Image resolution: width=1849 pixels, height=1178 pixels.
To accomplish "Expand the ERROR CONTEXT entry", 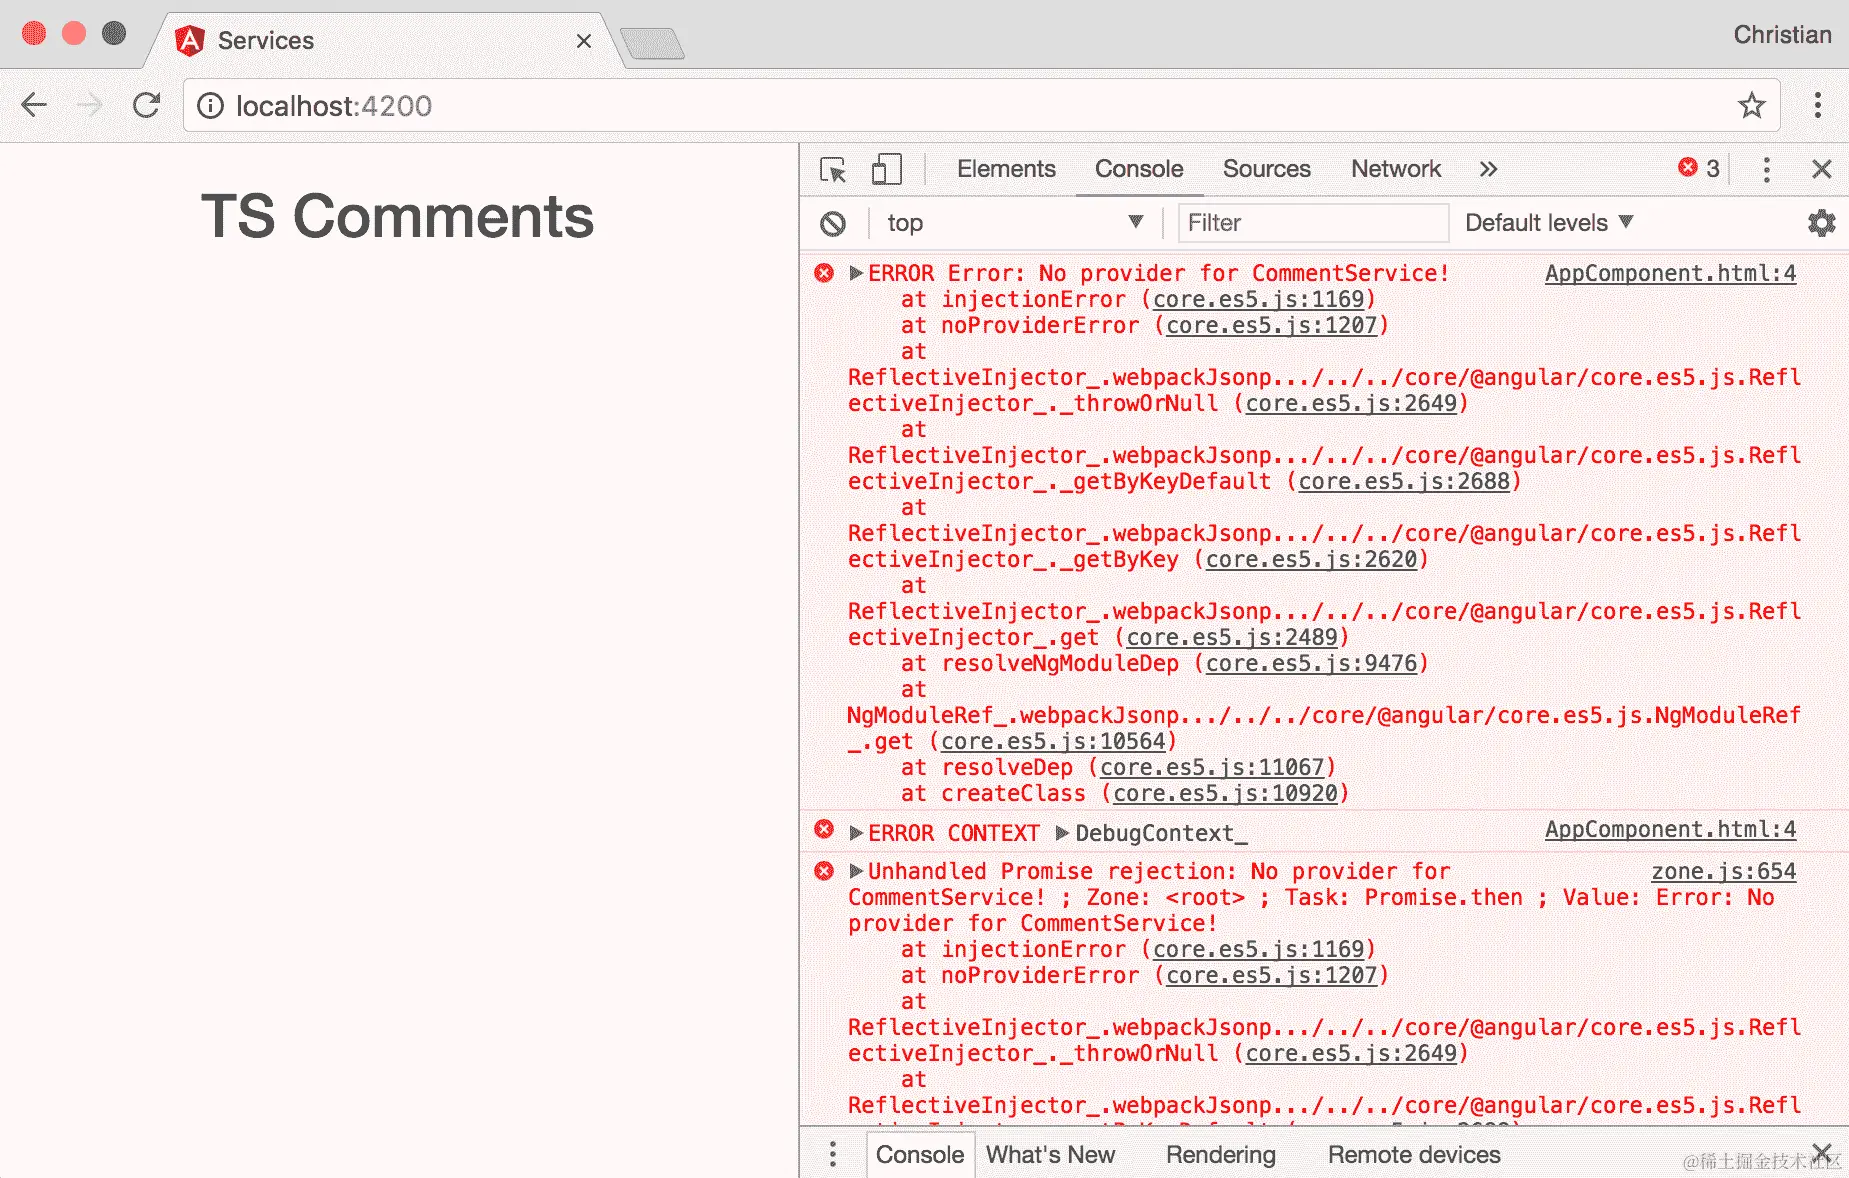I will (x=856, y=833).
